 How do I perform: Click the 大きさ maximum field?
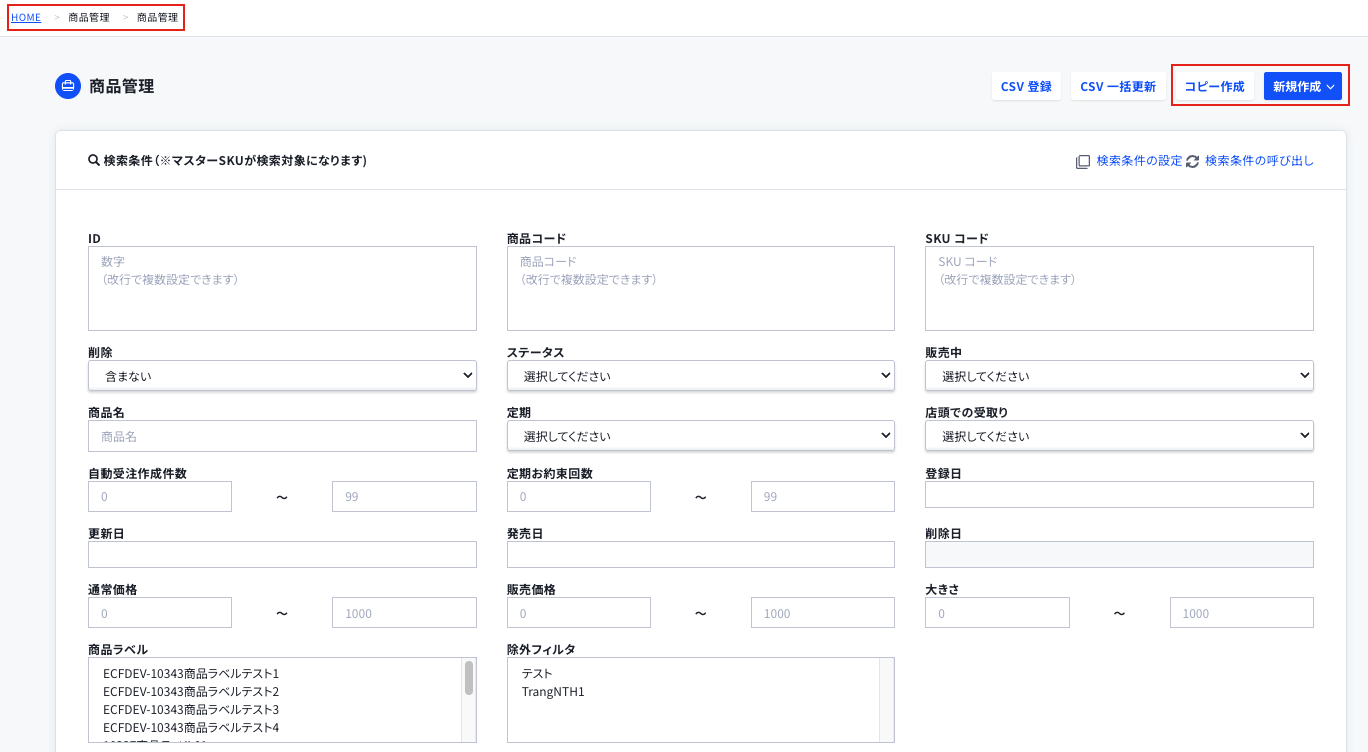(x=1242, y=613)
